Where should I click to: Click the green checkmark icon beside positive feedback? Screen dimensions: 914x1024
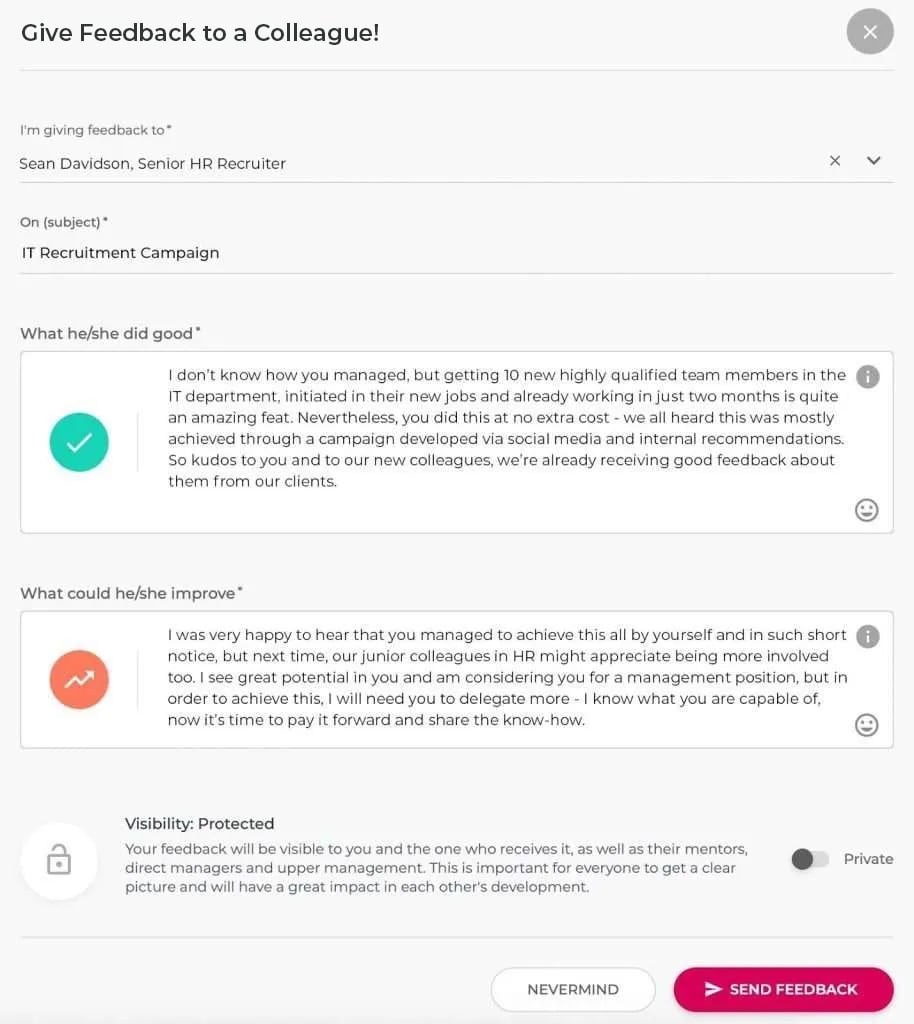tap(79, 442)
